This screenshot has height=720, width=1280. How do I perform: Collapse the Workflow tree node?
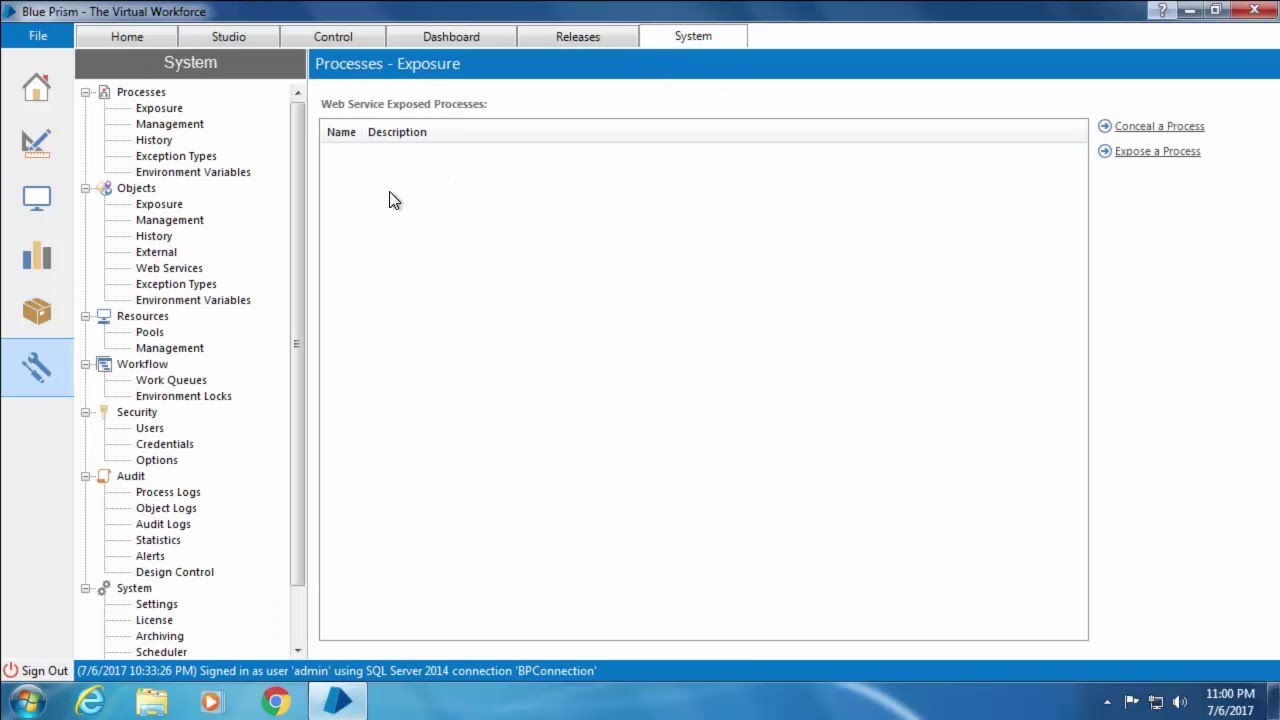[x=86, y=364]
